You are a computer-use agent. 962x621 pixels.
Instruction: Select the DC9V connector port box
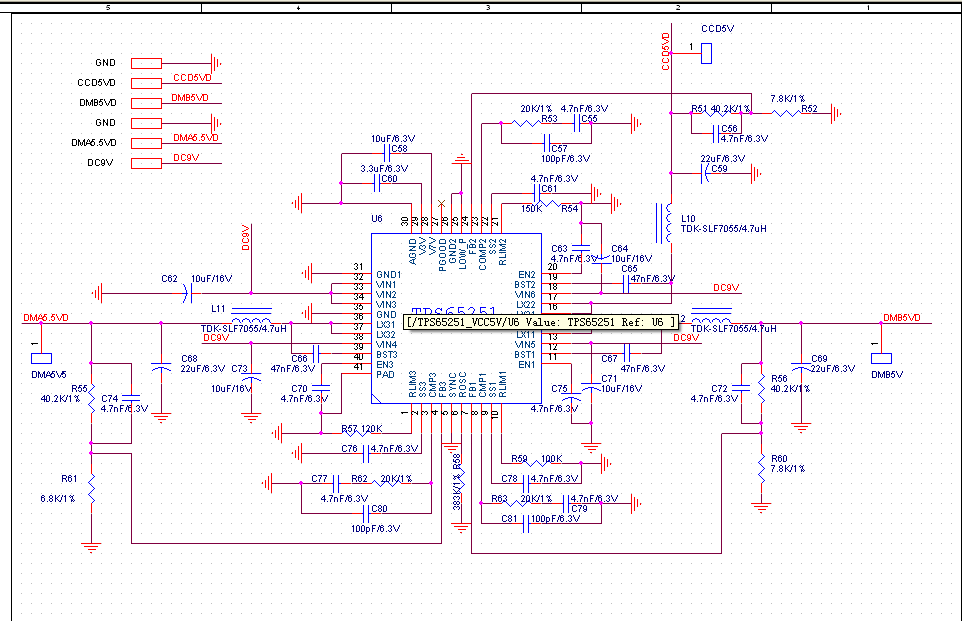[147, 163]
